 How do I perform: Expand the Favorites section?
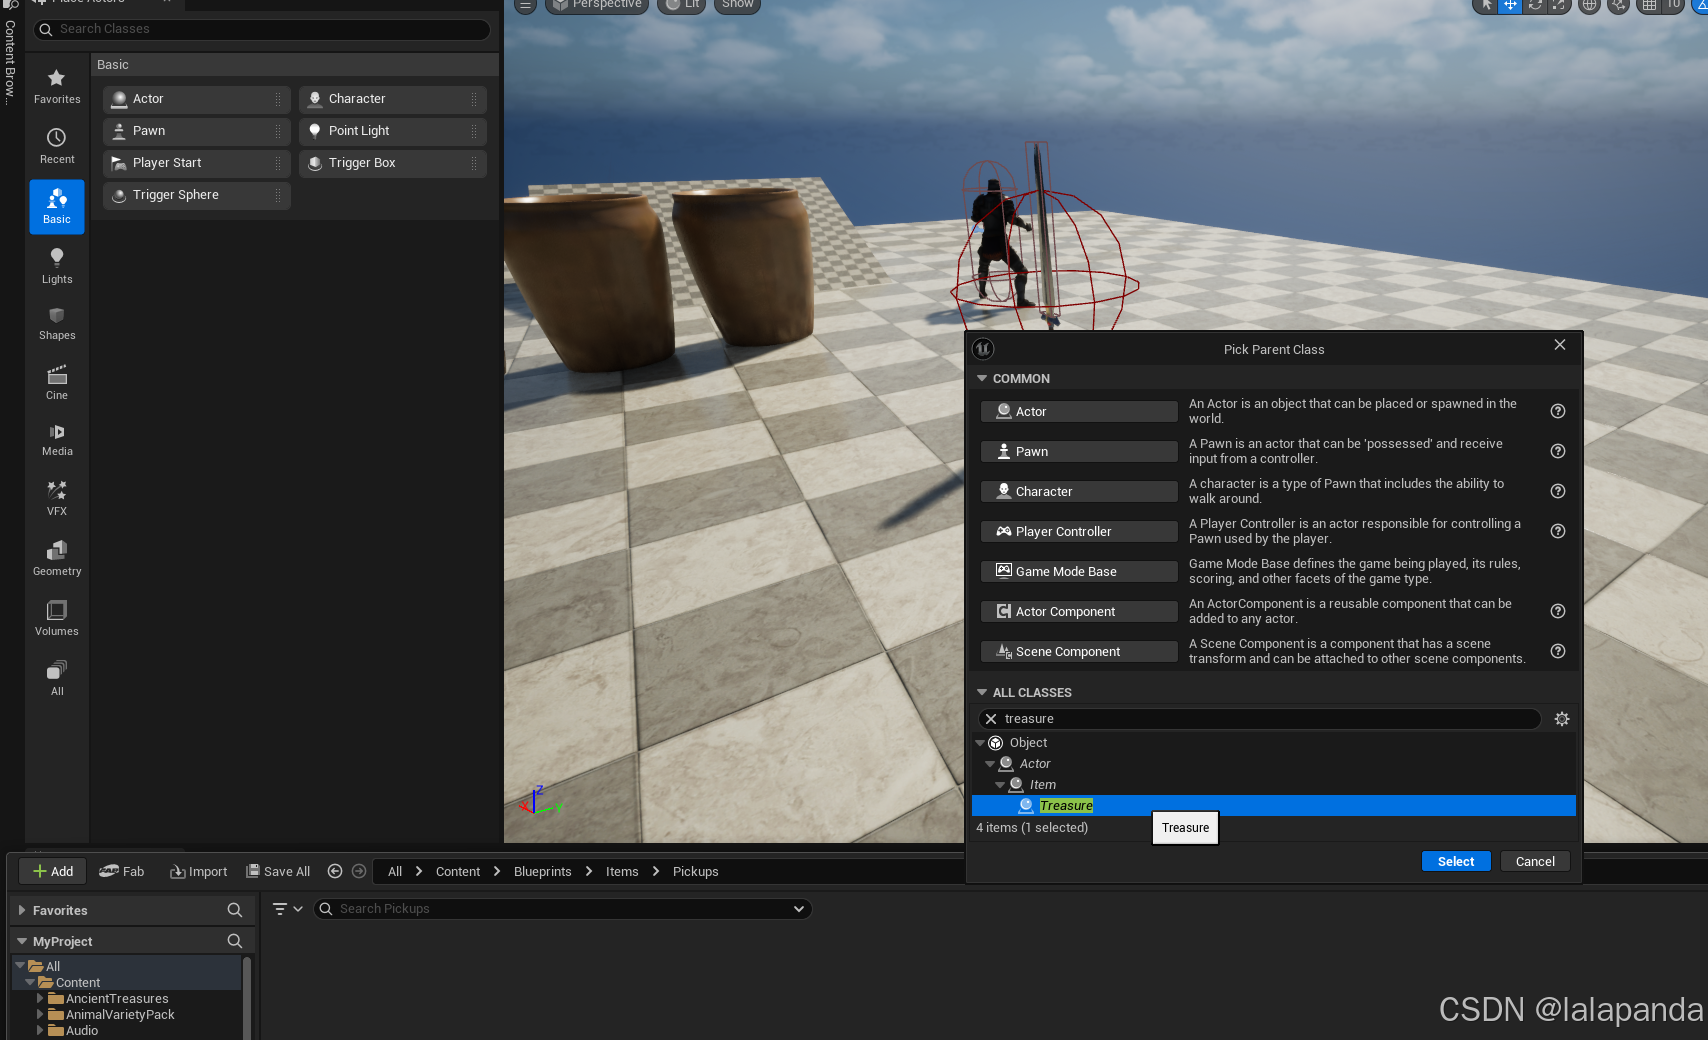tap(22, 911)
